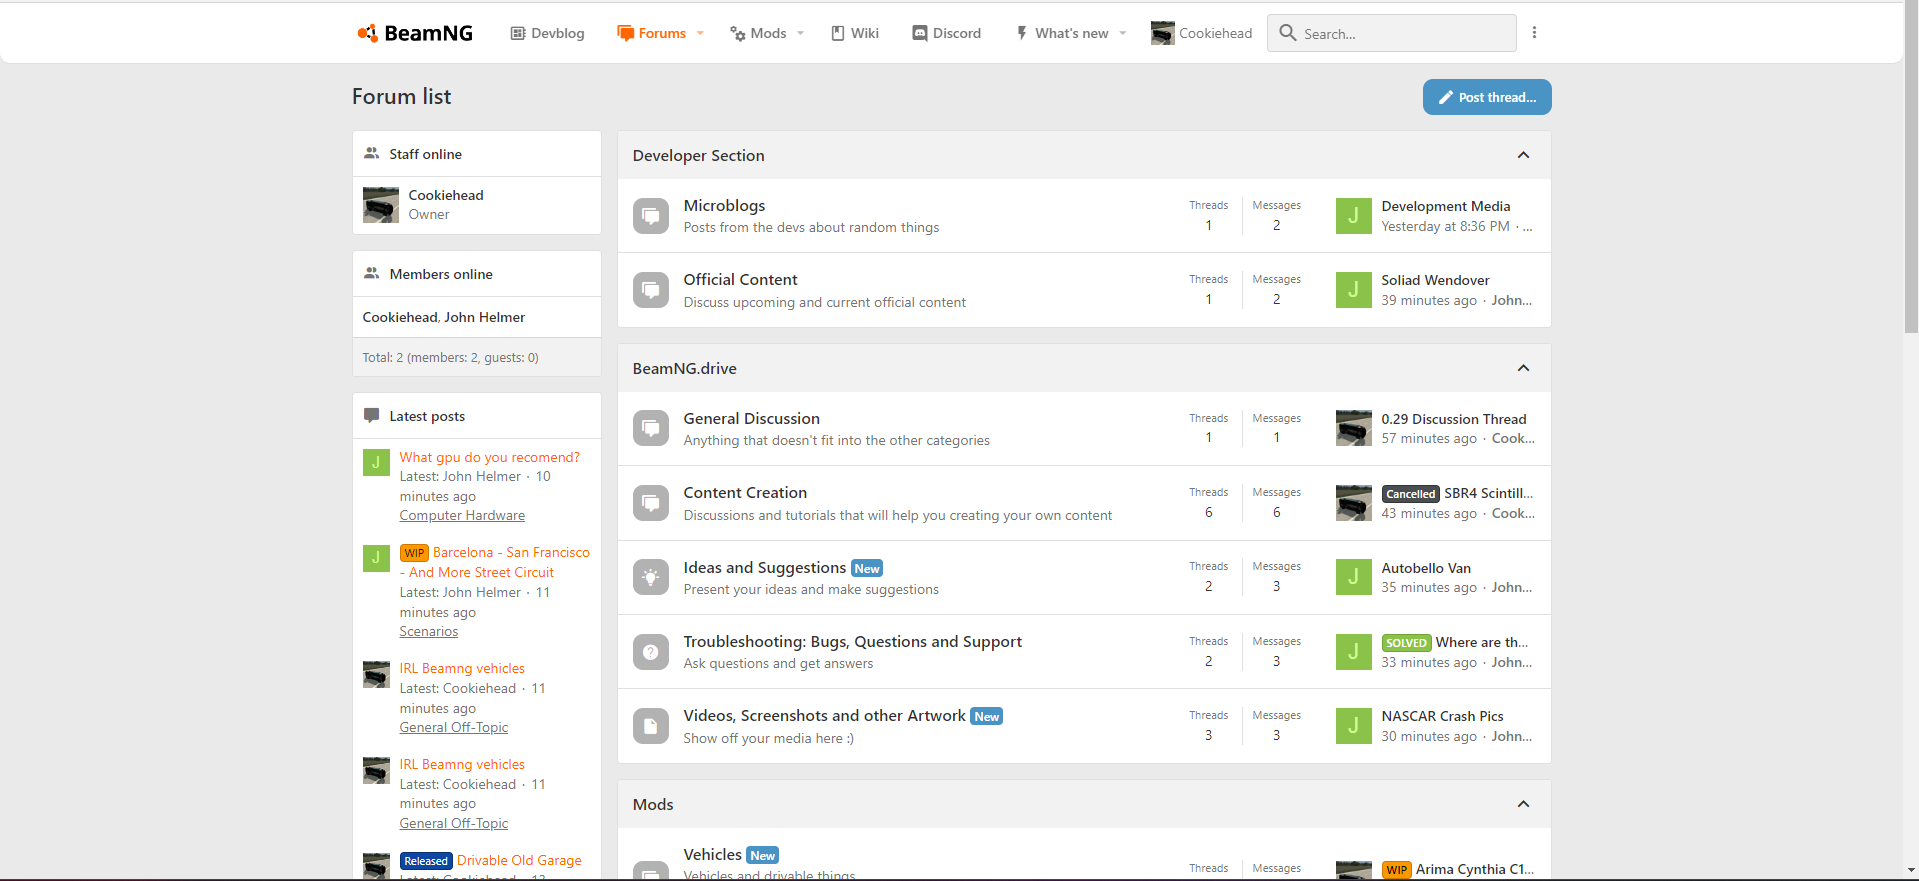1919x881 pixels.
Task: Click the J avatar next to Barcelona post
Action: 376,558
